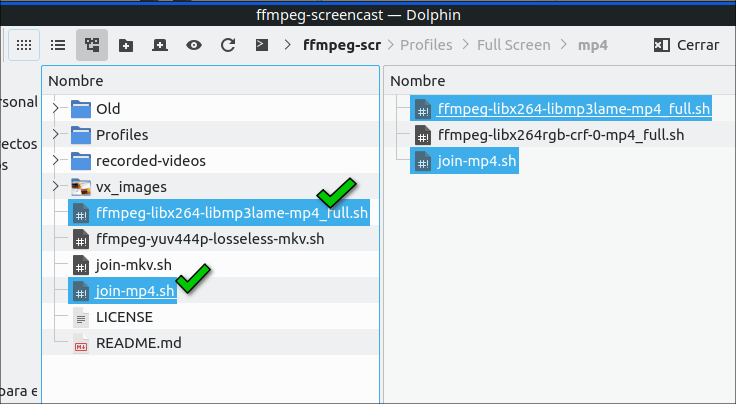Click script icon of left ffmpeg-libx264-libmp3lame-mp4_full.sh
This screenshot has width=736, height=404.
tap(81, 213)
